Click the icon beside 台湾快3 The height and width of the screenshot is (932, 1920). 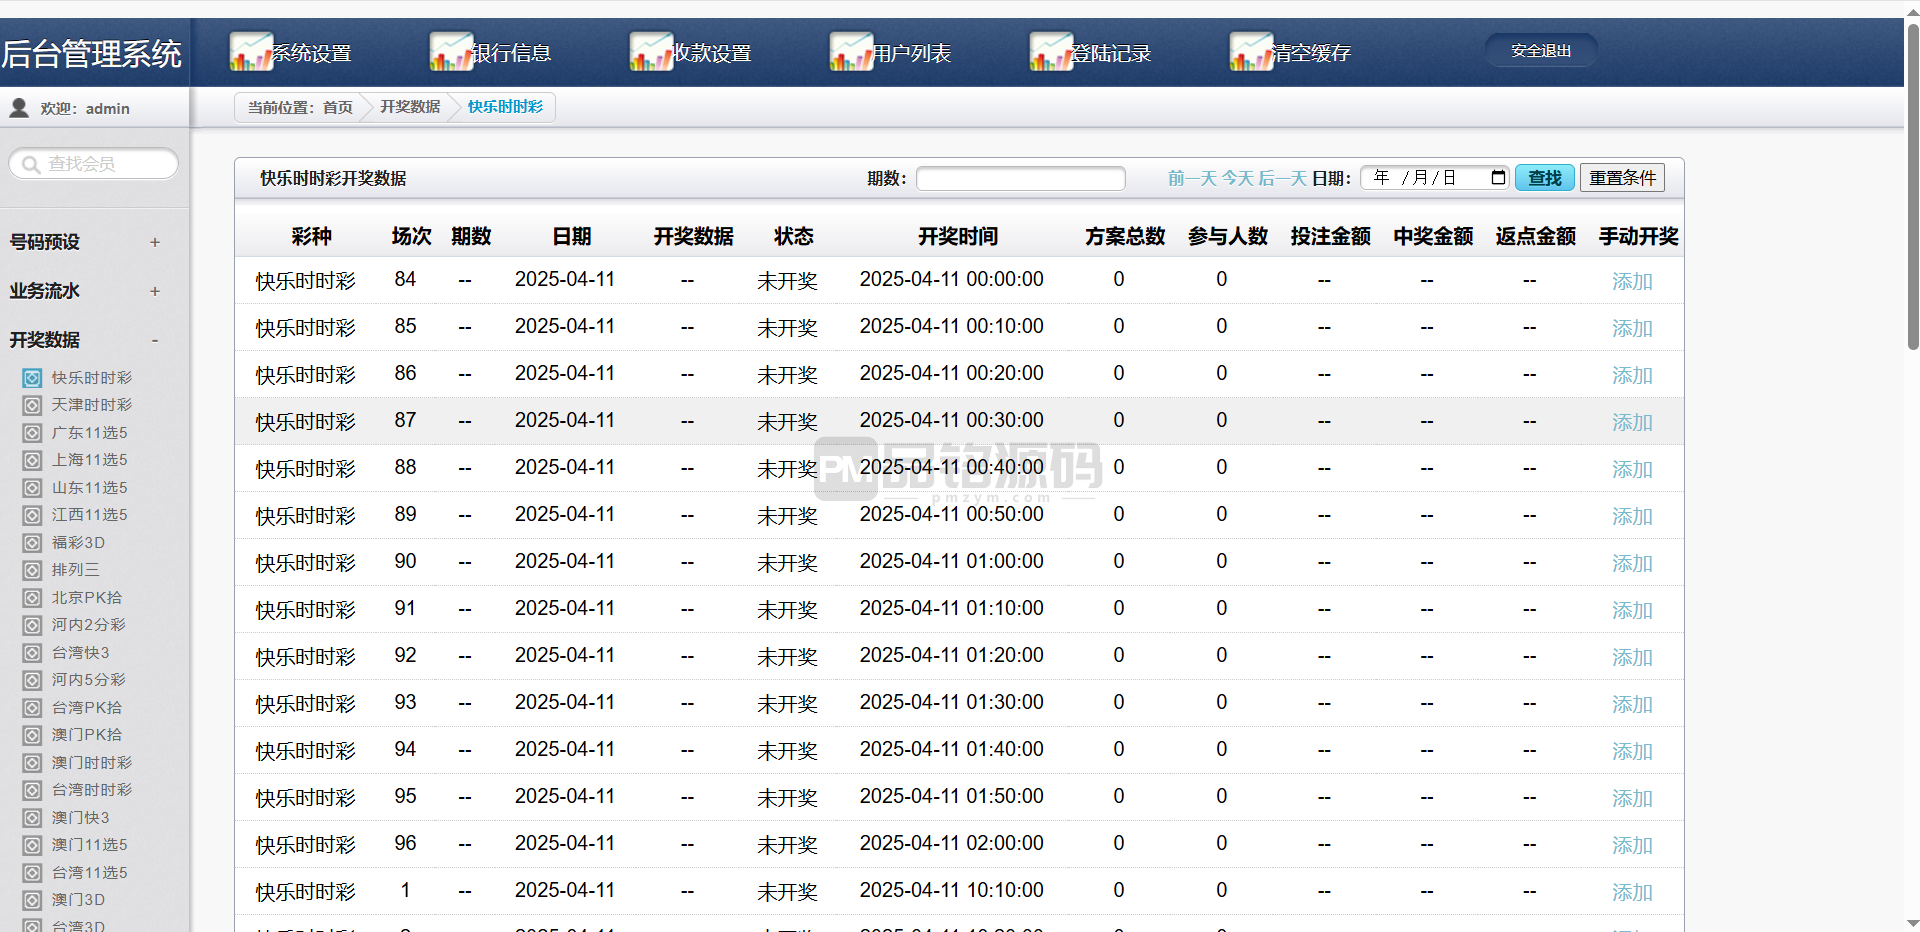coord(32,653)
